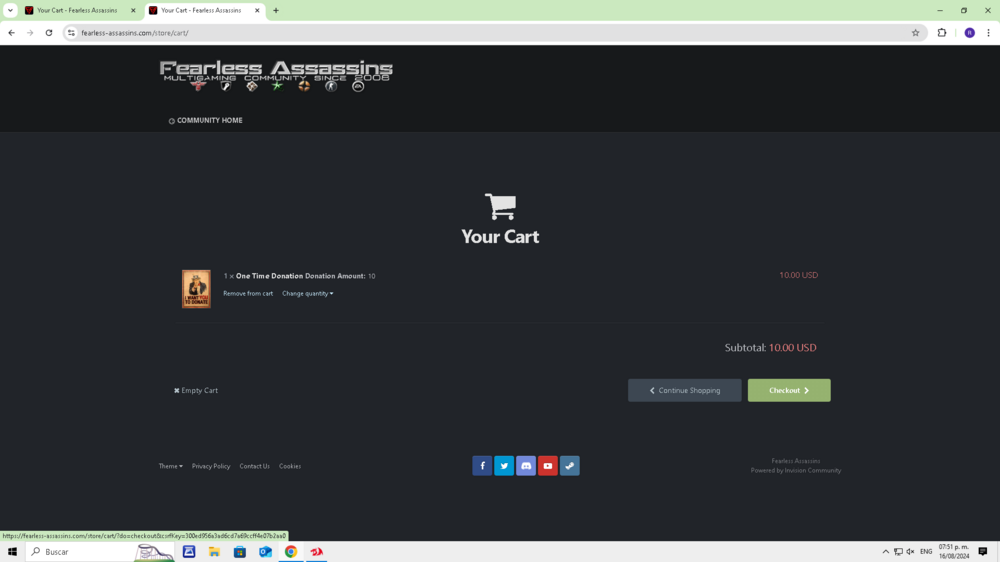Click the taskbar clock and date

(x=954, y=551)
